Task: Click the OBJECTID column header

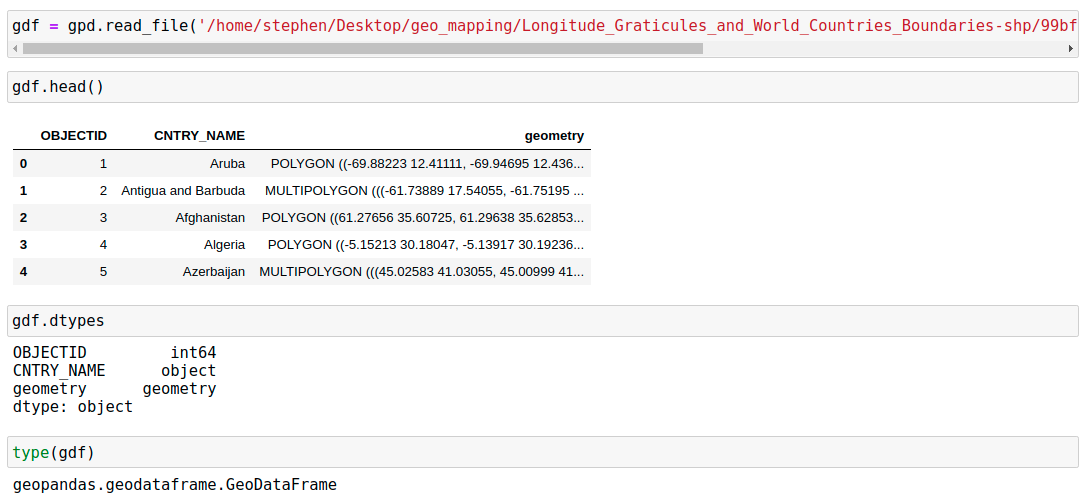Action: [73, 136]
